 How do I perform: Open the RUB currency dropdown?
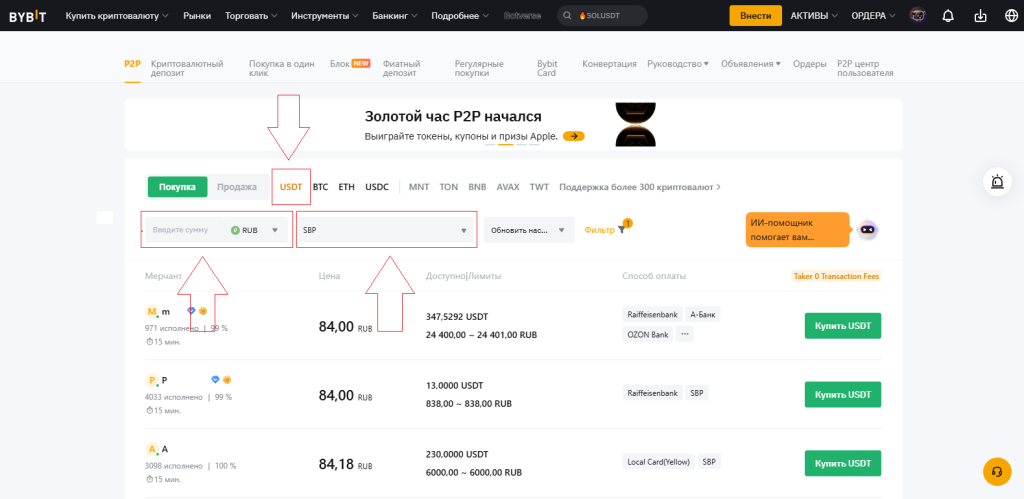click(x=255, y=230)
